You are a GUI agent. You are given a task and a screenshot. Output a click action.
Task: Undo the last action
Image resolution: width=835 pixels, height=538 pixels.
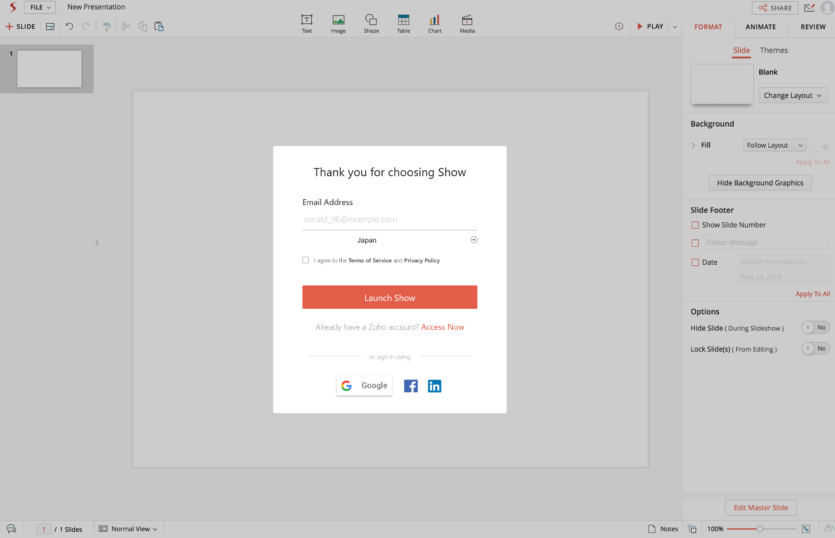69,26
